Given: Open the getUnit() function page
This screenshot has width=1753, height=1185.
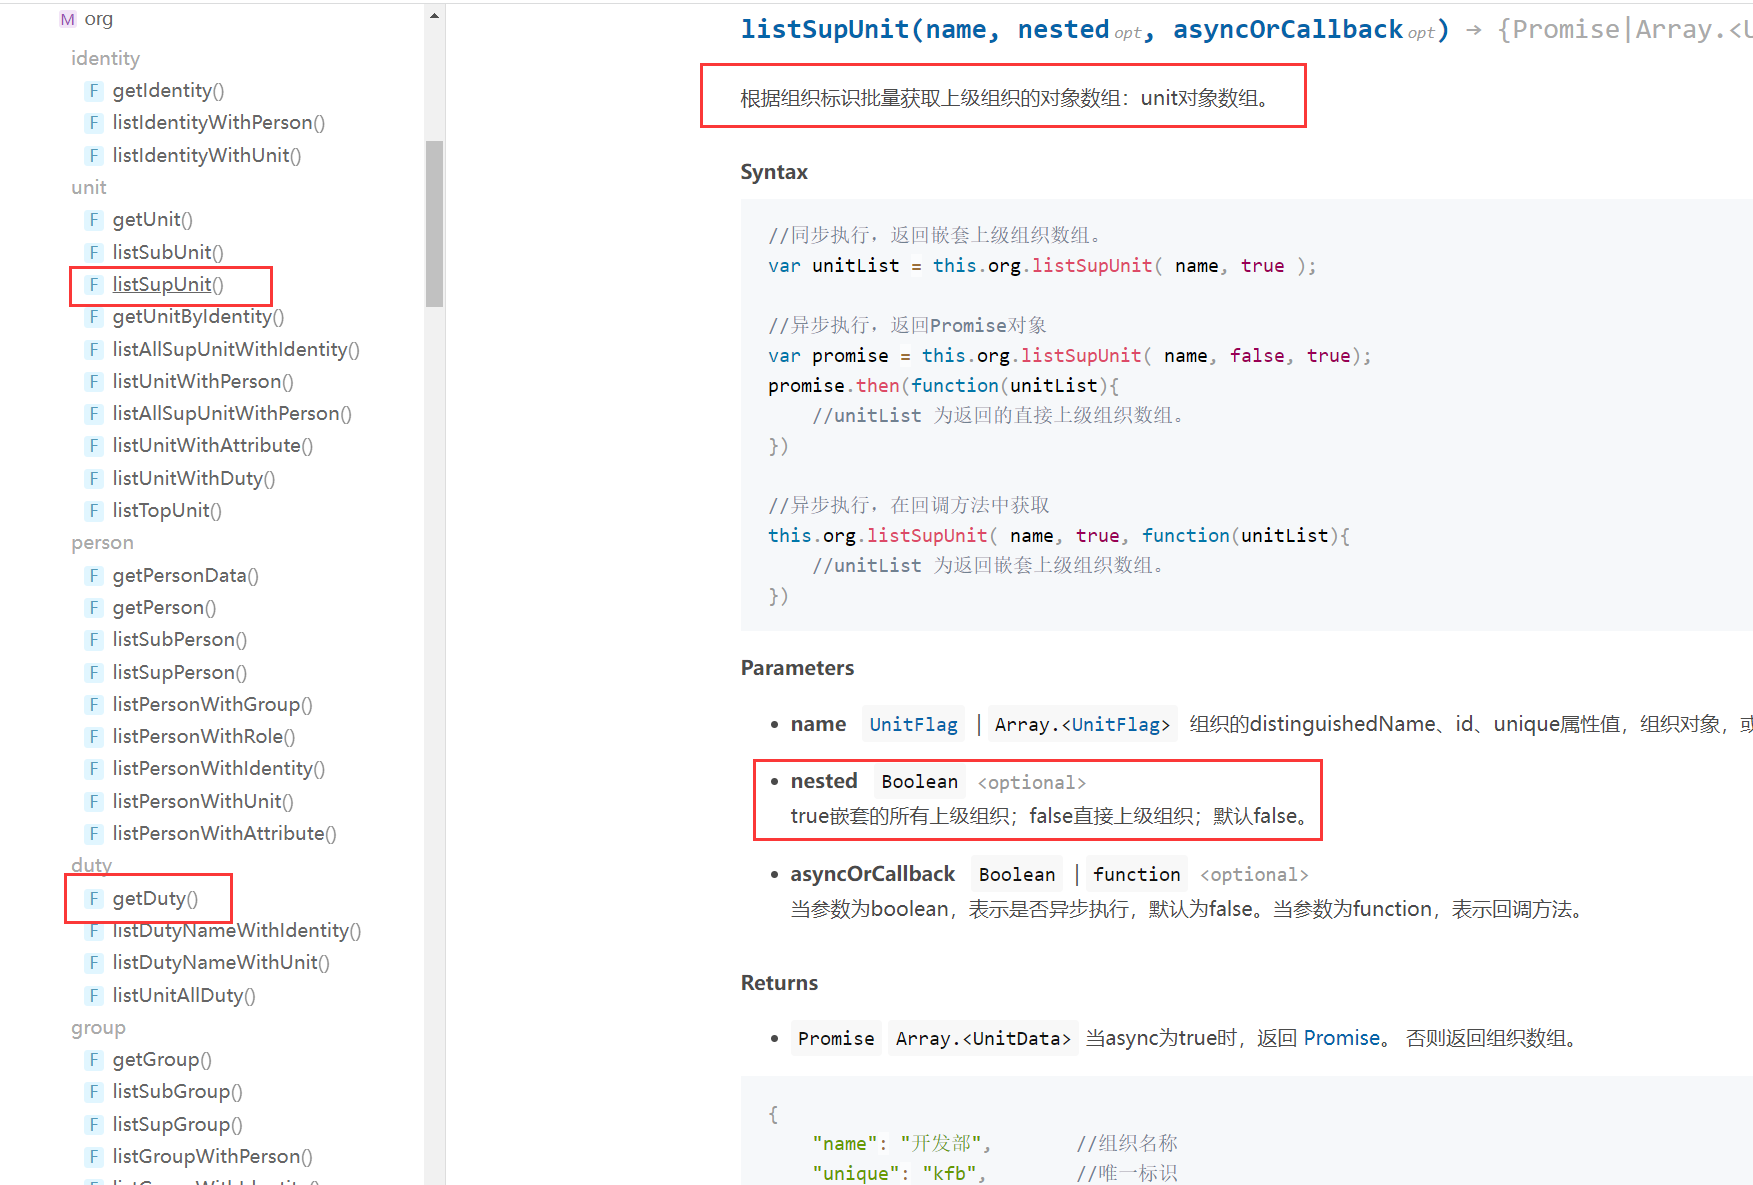Looking at the screenshot, I should pos(152,220).
